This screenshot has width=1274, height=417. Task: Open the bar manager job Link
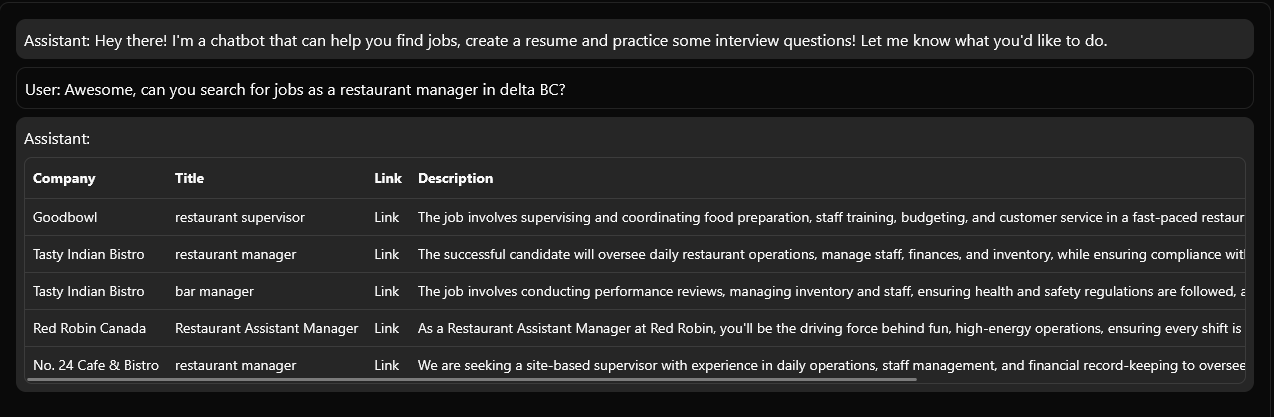pyautogui.click(x=386, y=291)
